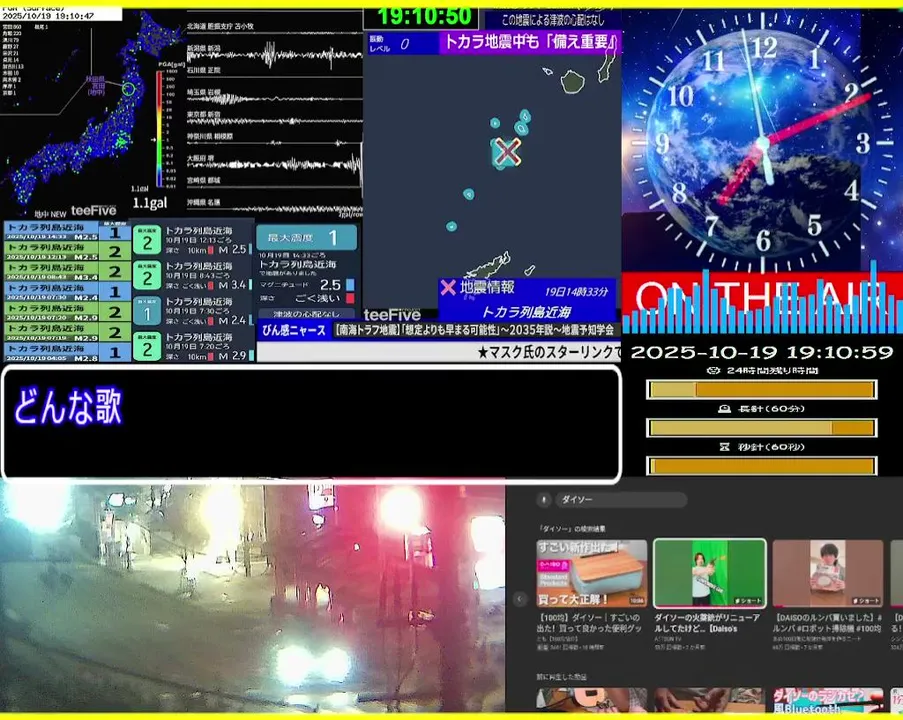
Task: Open video title 【DAISOのルンバ買いました】
Action: tap(827, 623)
